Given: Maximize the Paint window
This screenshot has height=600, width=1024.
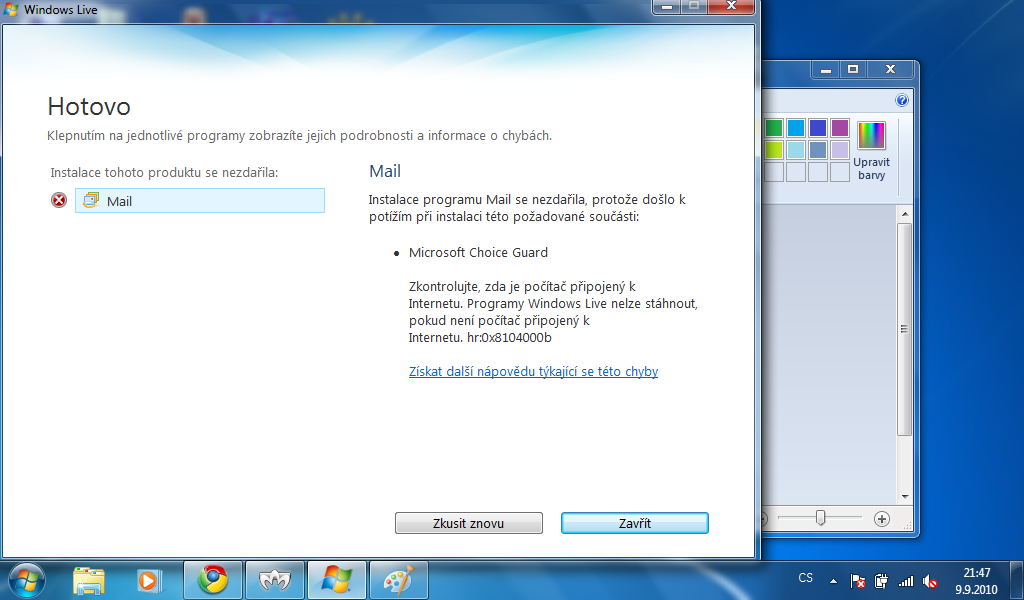Looking at the screenshot, I should tap(853, 69).
